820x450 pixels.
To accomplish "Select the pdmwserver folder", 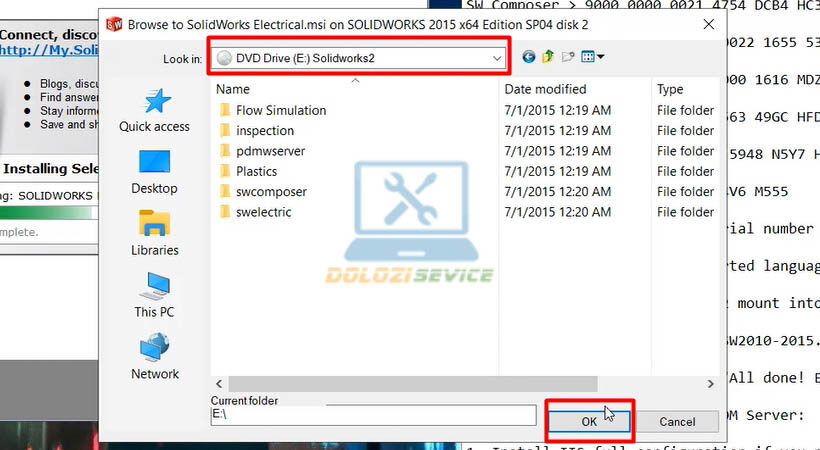I will click(270, 151).
